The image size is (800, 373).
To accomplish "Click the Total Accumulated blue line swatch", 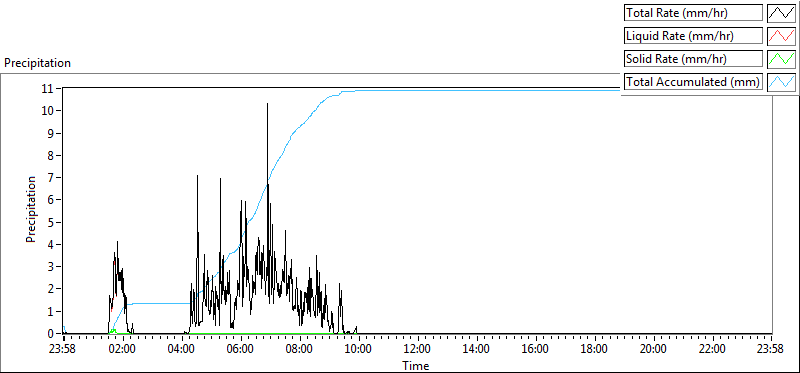I will pos(781,81).
